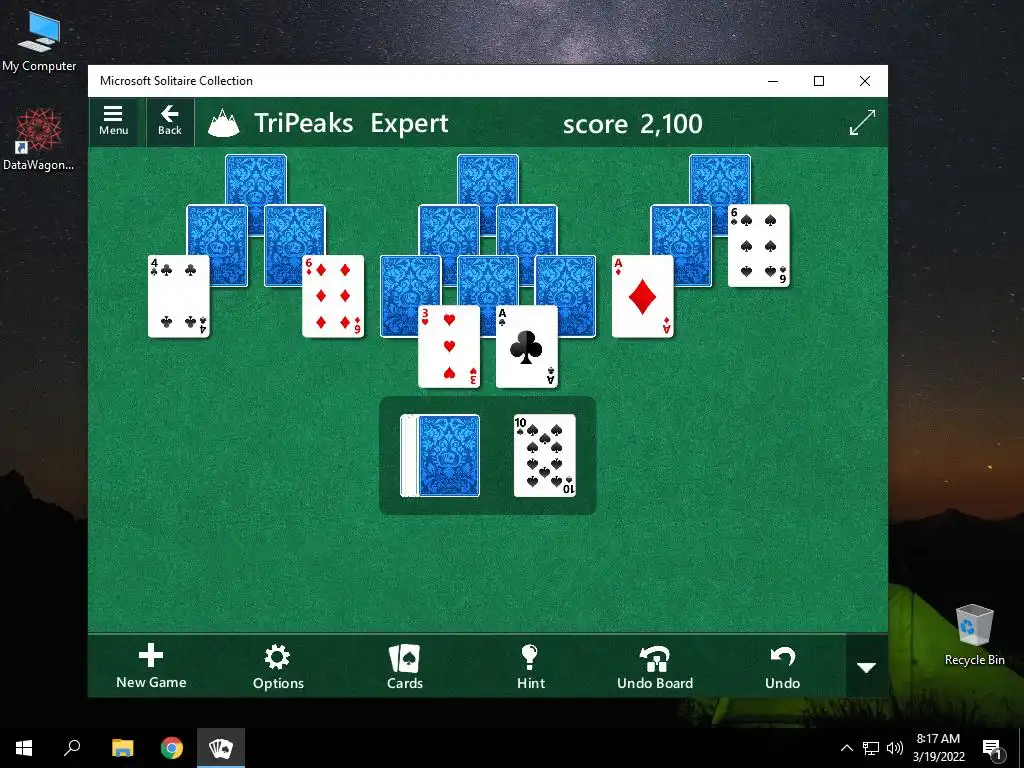Screen dimensions: 1024x768
Task: Click the 10 of spades waste card
Action: pos(545,456)
